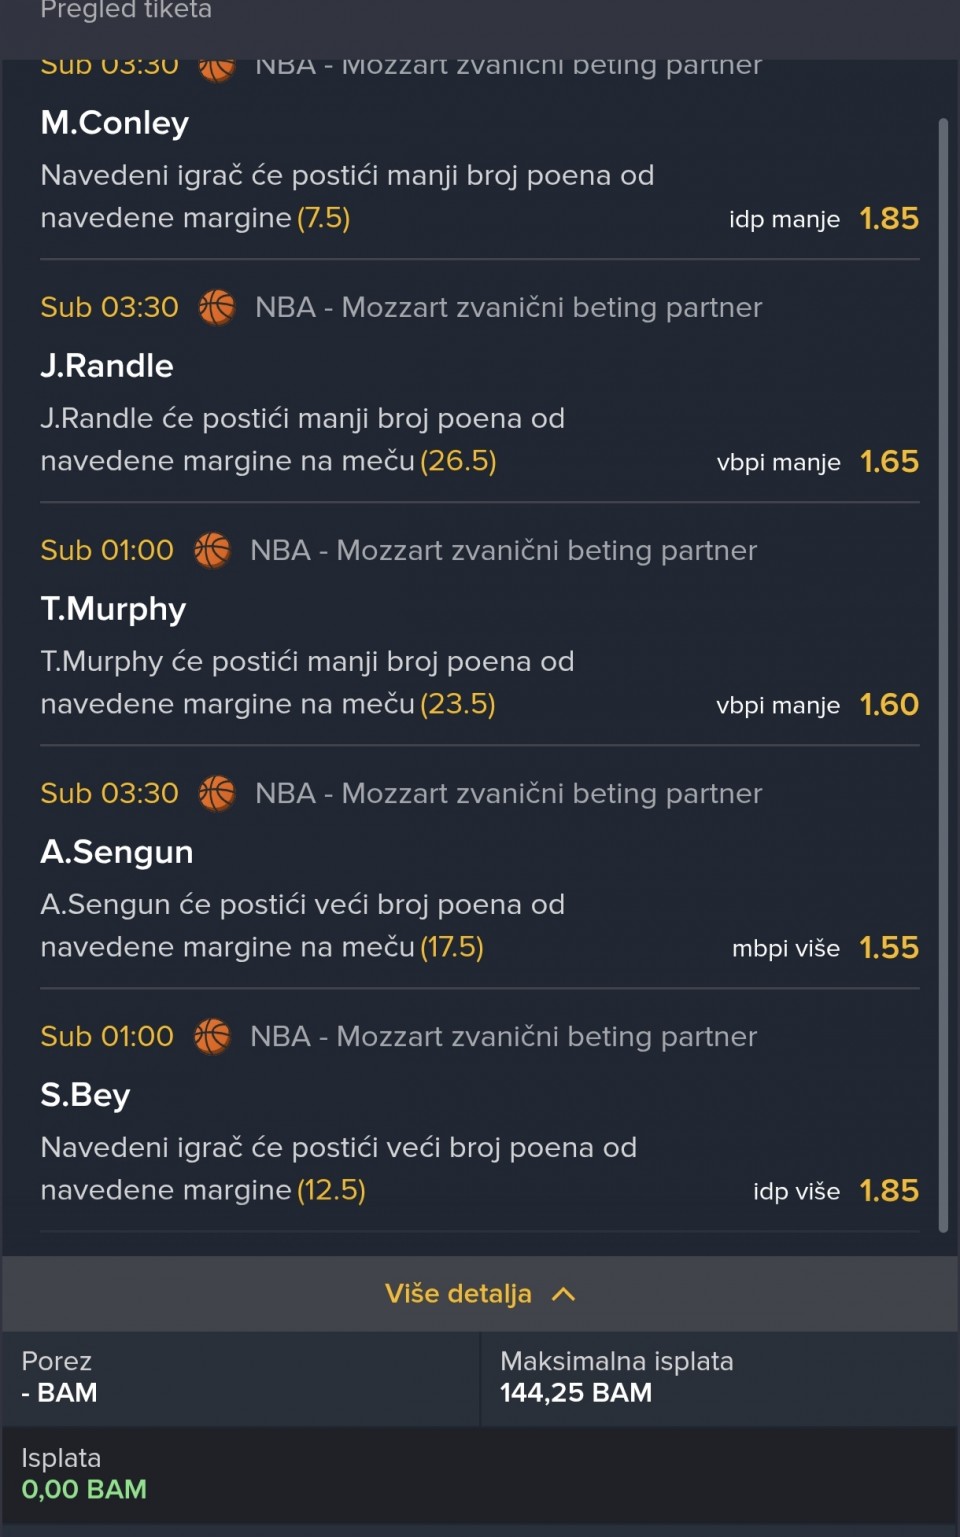Click the basketball icon above A.Sengun
The width and height of the screenshot is (960, 1537).
tap(217, 793)
